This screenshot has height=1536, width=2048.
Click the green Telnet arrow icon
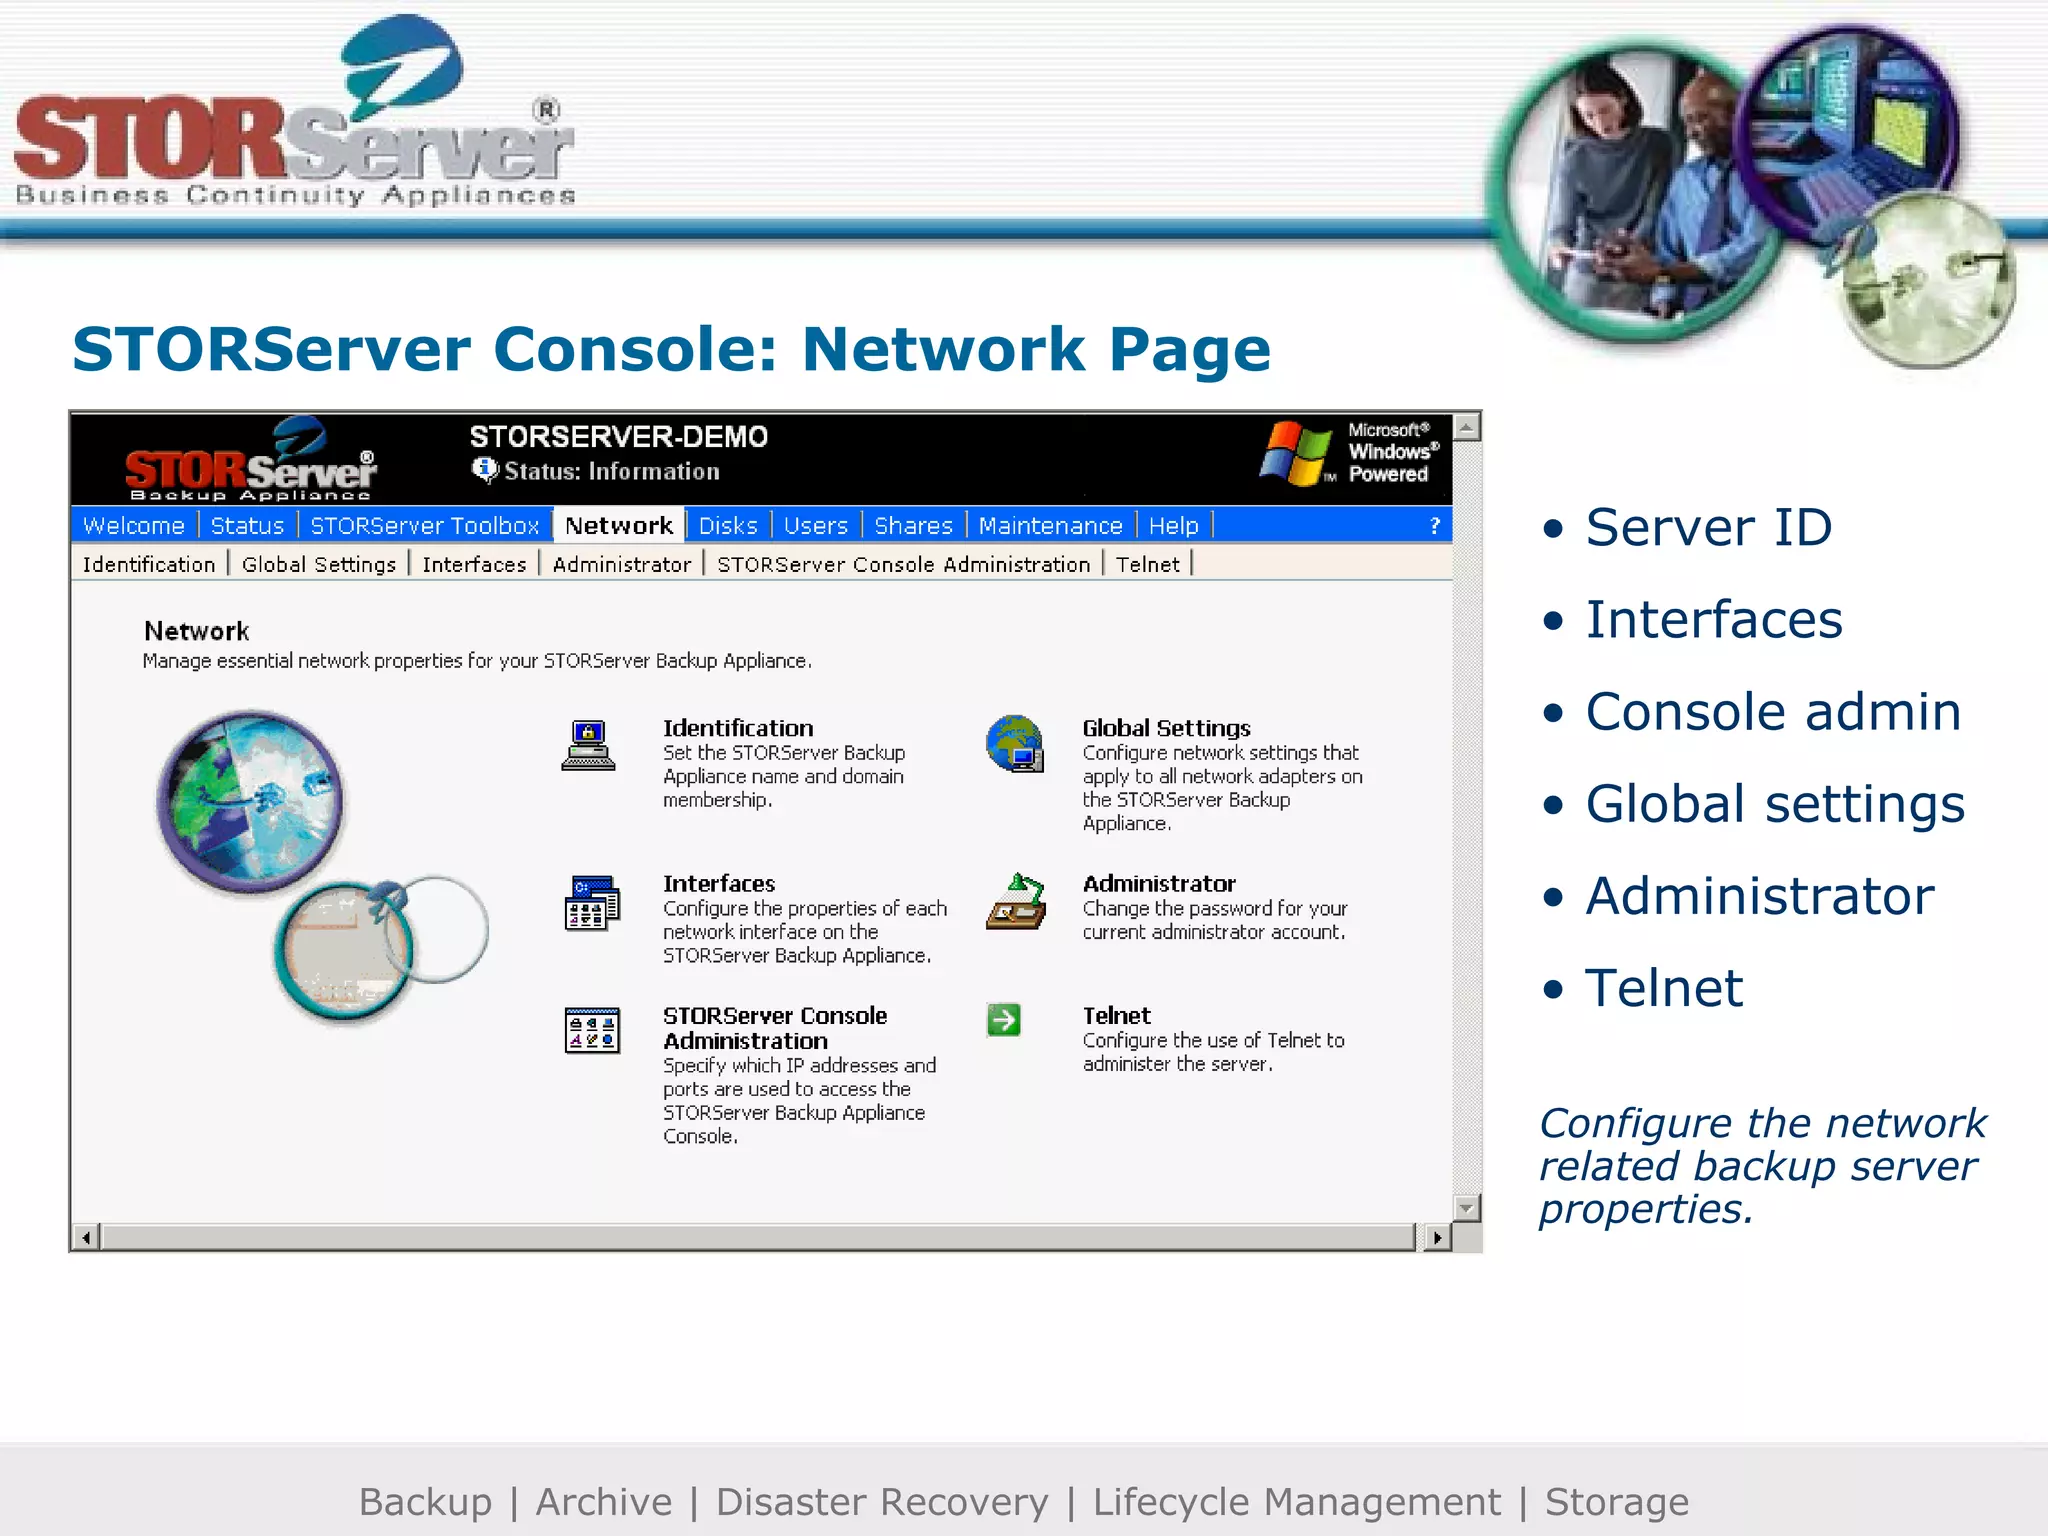pyautogui.click(x=1004, y=1019)
